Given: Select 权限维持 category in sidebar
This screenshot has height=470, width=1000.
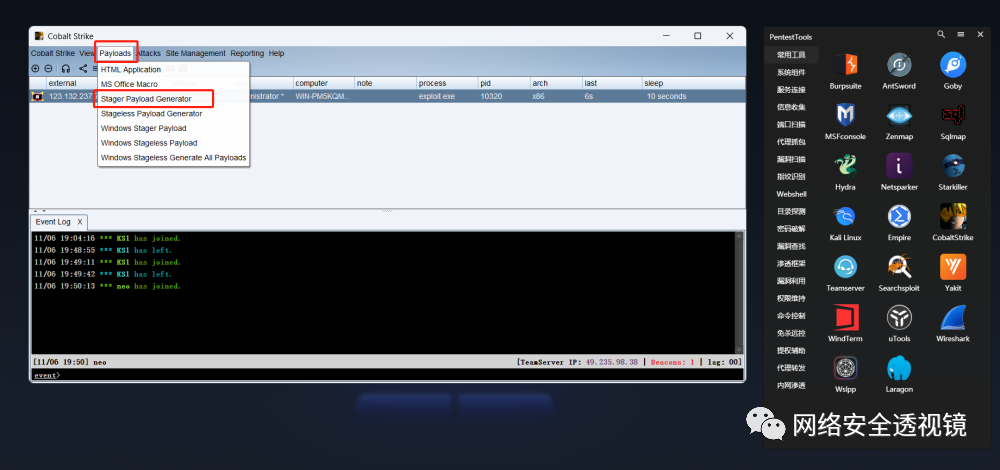Looking at the screenshot, I should 791,298.
